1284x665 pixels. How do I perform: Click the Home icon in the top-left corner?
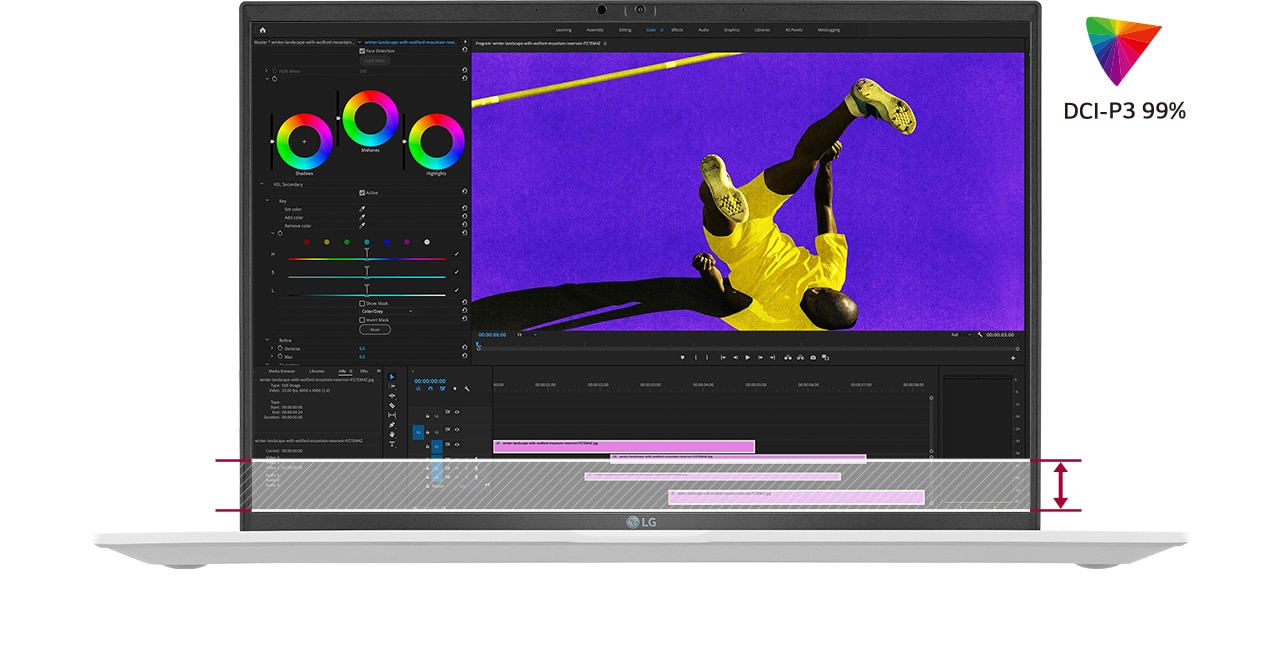(x=261, y=31)
